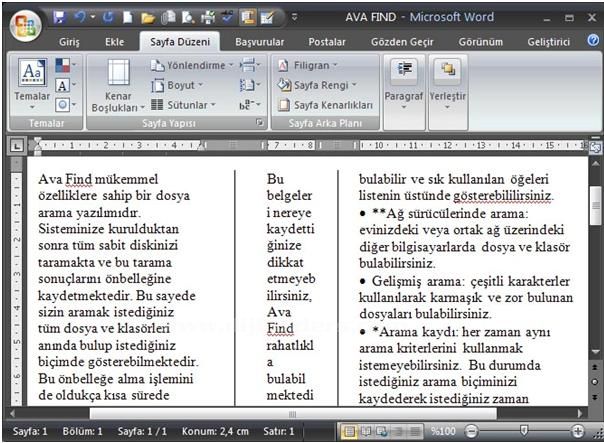Screen dimensions: 604x443
Task: Click the %100 zoom level button
Action: (x=443, y=431)
